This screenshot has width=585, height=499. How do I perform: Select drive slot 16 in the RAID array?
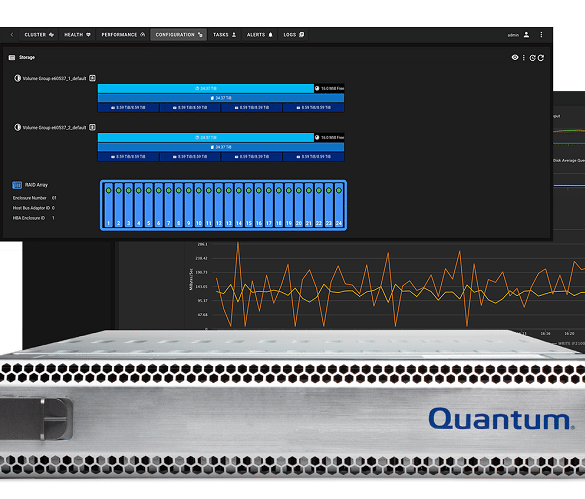[259, 205]
